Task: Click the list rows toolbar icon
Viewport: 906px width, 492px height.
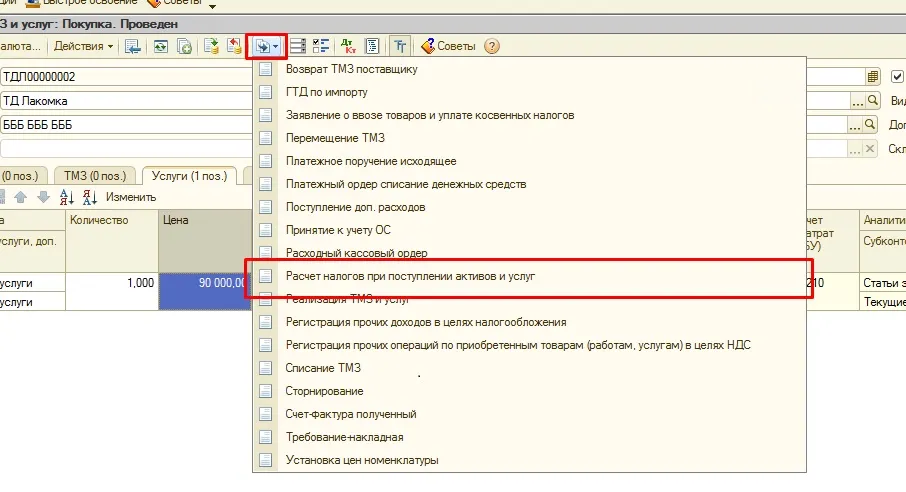Action: coord(298,46)
